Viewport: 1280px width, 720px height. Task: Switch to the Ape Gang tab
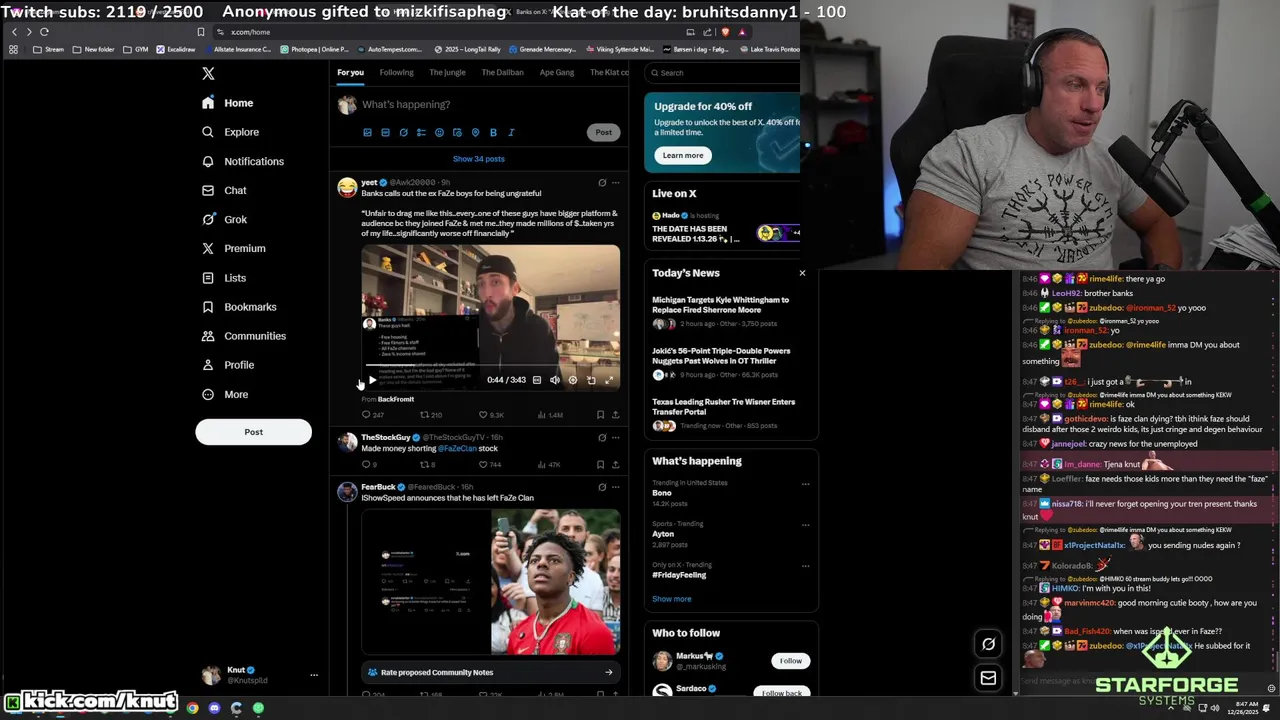[557, 72]
